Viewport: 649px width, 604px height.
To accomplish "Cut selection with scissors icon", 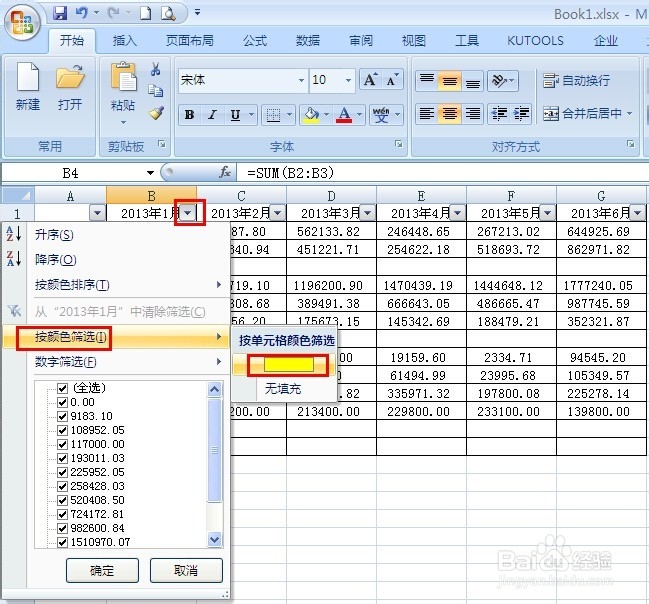I will tap(156, 69).
